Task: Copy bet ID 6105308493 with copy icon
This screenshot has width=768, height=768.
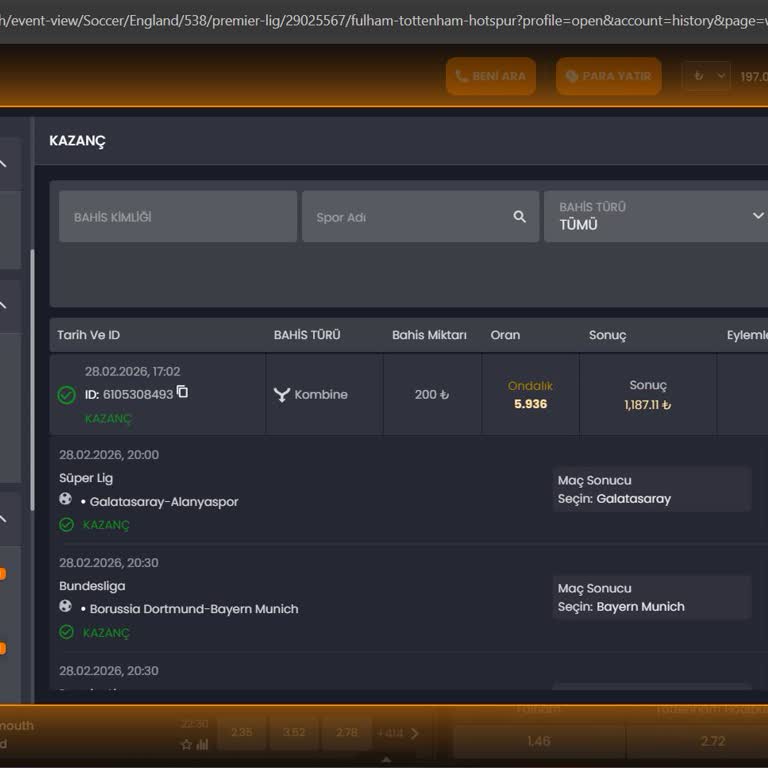Action: click(182, 392)
